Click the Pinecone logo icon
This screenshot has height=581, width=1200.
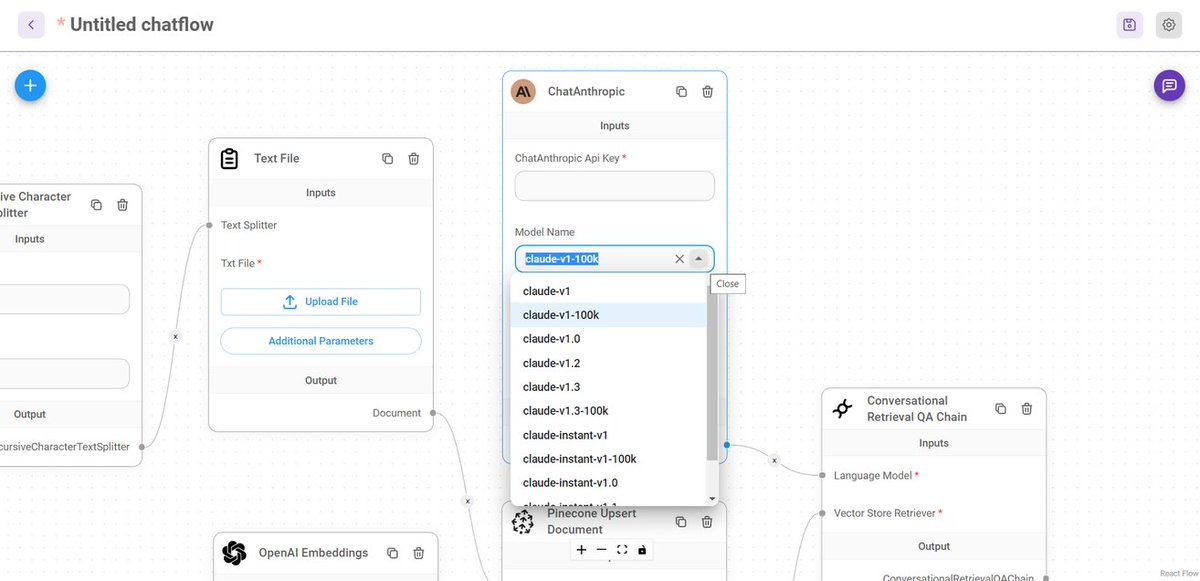pyautogui.click(x=523, y=522)
